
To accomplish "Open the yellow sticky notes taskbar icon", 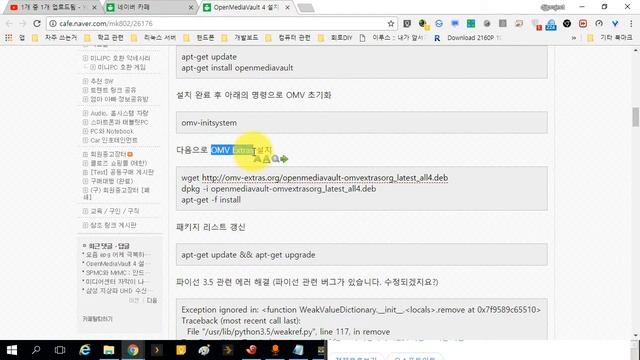I will pyautogui.click(x=181, y=350).
